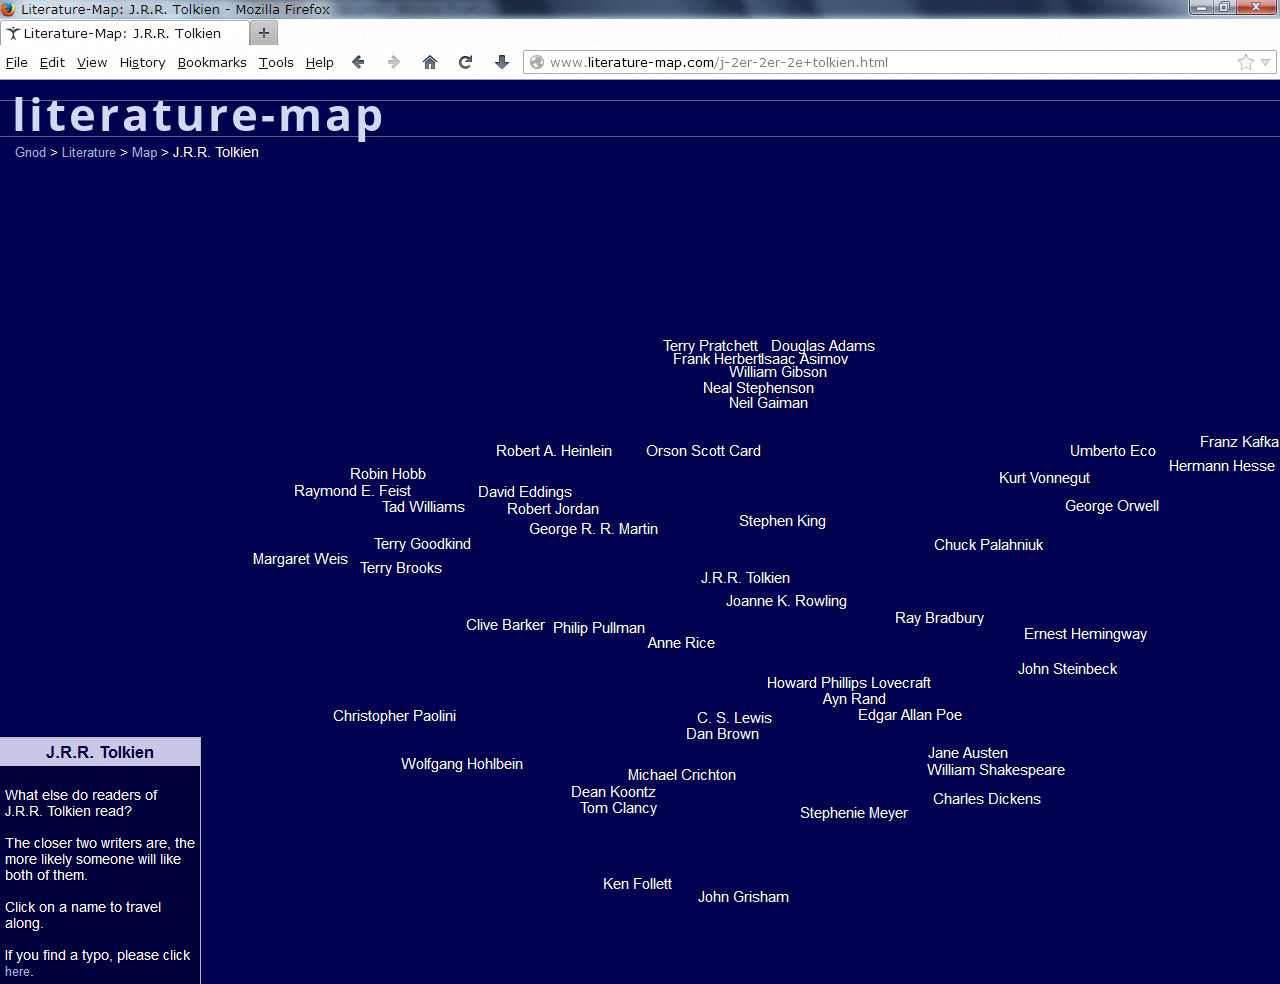Select Chuck Palahniuk on the map
This screenshot has width=1280, height=984.
pos(988,545)
